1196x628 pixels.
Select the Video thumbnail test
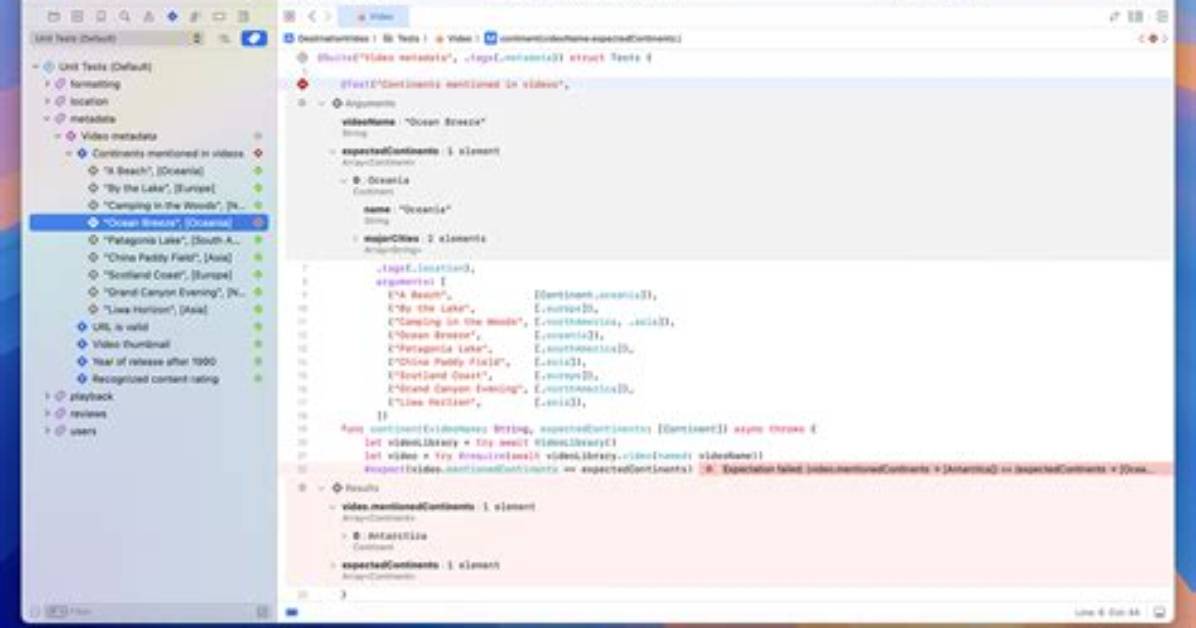coord(149,344)
